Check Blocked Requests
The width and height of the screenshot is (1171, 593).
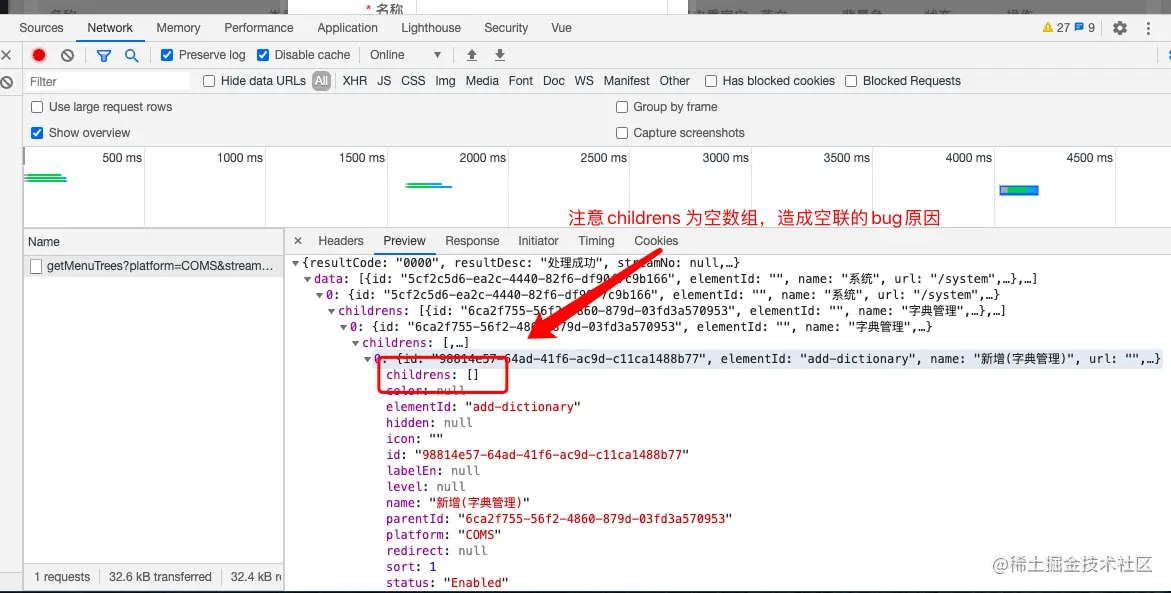(851, 81)
